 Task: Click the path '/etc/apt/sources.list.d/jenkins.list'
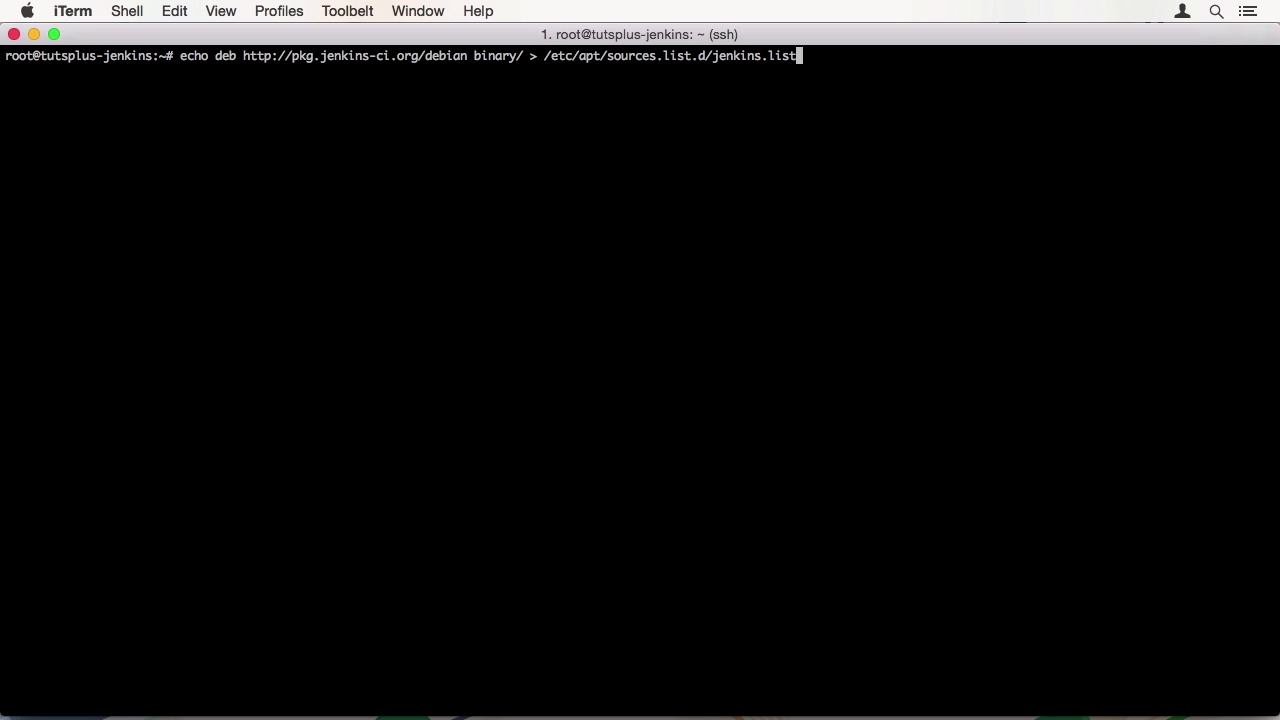click(x=669, y=56)
